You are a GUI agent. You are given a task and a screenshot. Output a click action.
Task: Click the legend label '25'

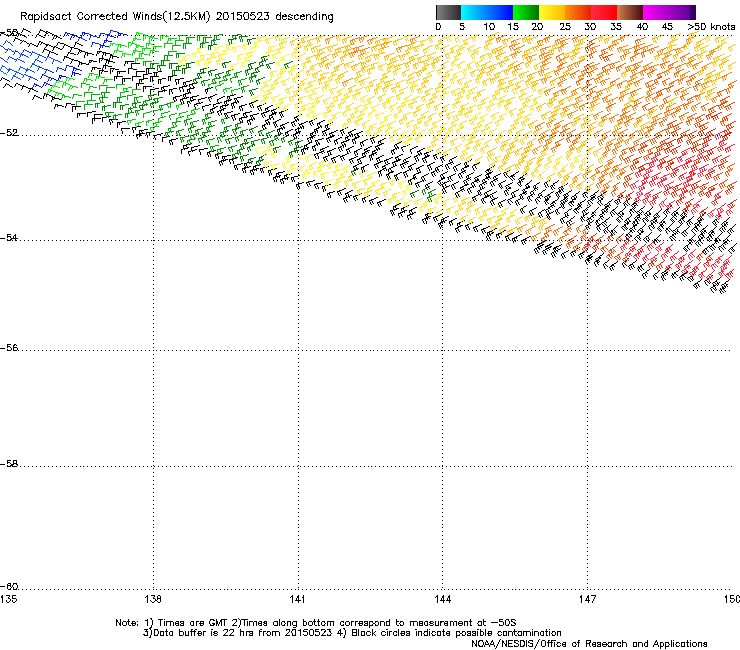(x=565, y=27)
